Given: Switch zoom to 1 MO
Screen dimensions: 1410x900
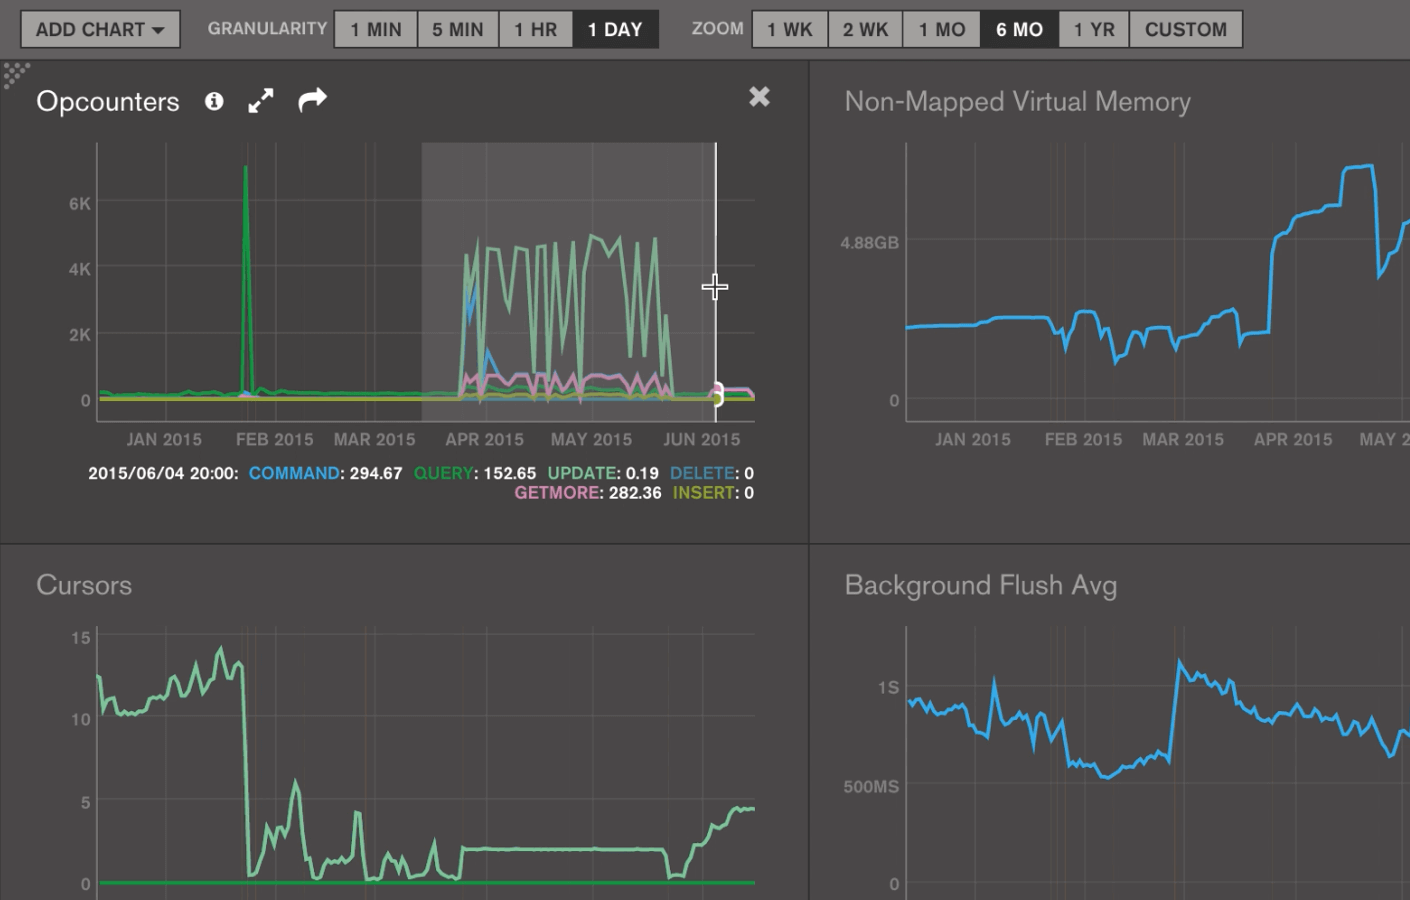Looking at the screenshot, I should coord(942,29).
